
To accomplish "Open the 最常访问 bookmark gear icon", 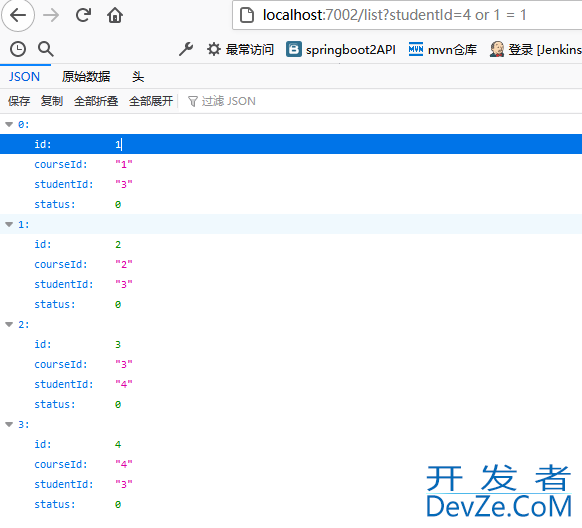I will (x=213, y=49).
